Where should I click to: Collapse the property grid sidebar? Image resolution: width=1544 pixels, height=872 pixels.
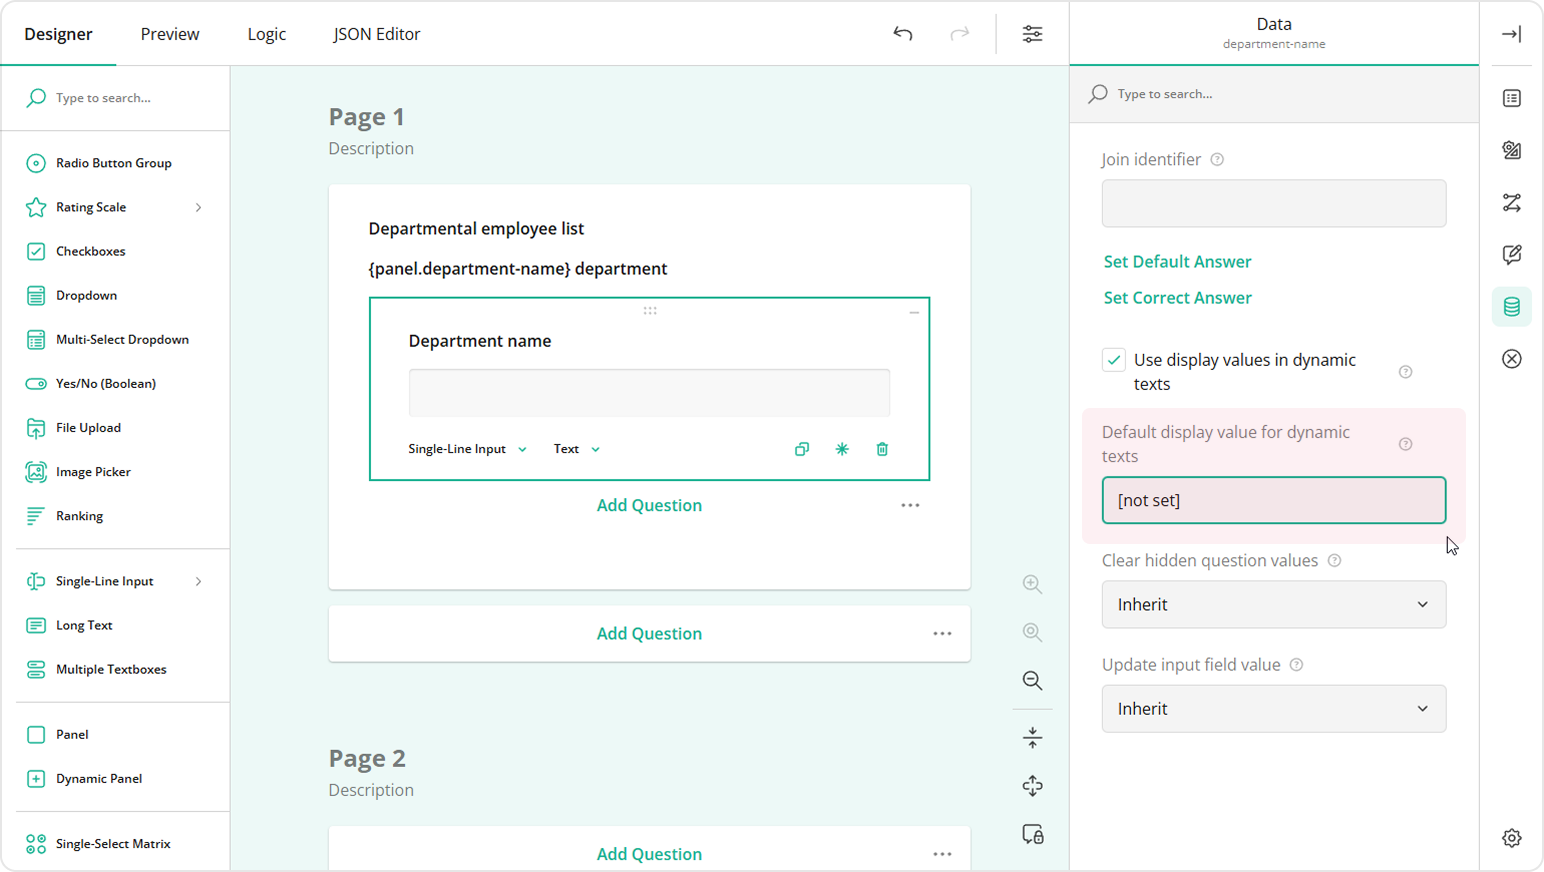coord(1511,33)
